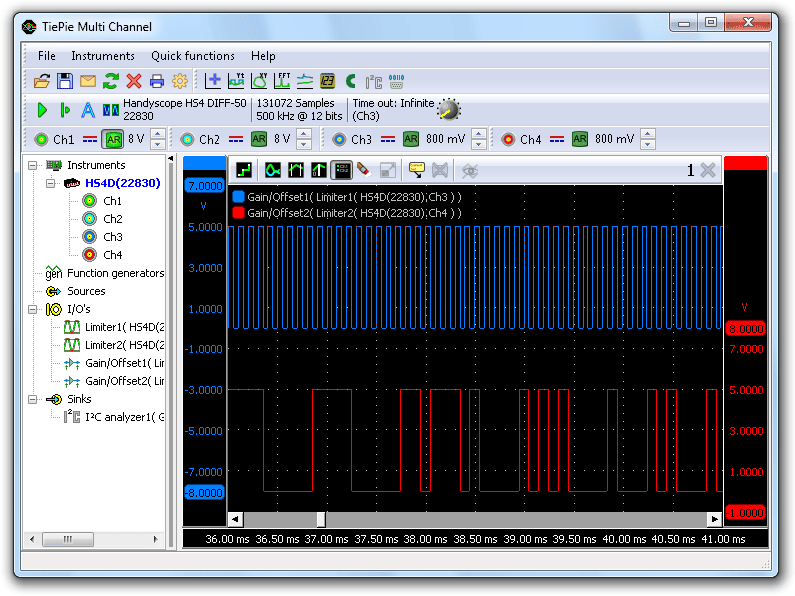Viewport: 795px width, 596px height.
Task: Collapse the Instruments tree node
Action: click(32, 165)
